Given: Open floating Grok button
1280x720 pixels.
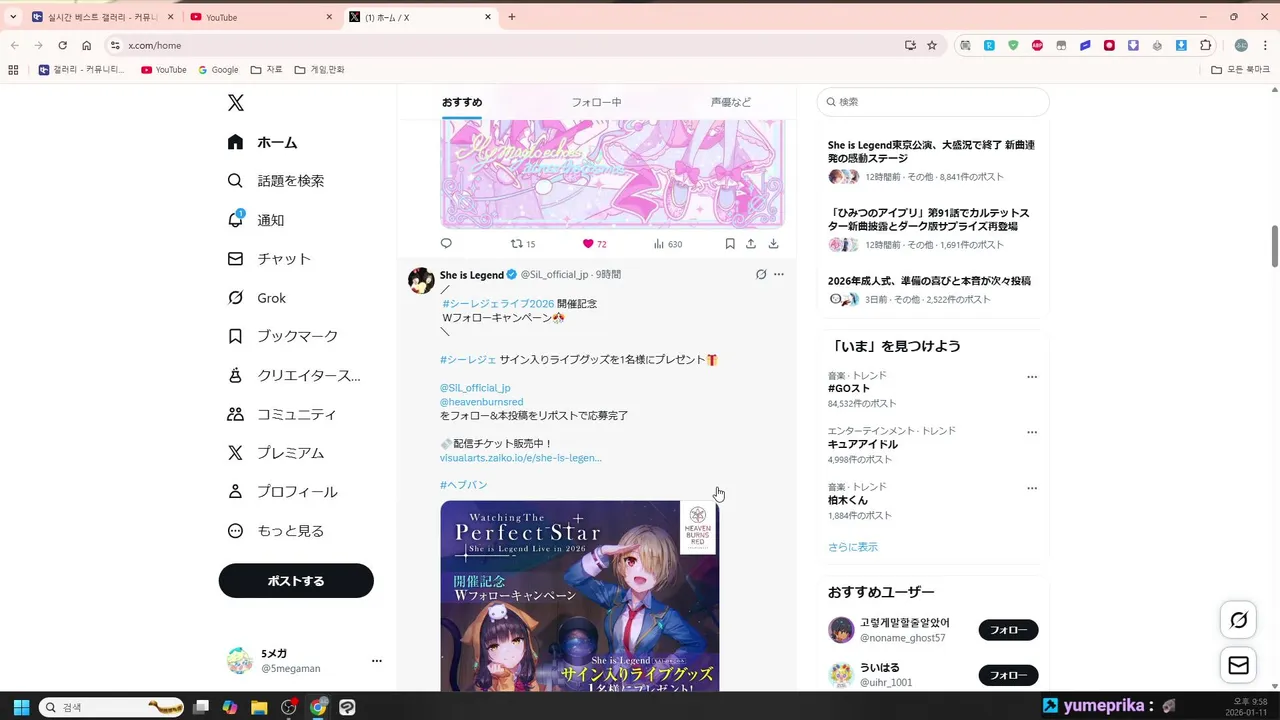Looking at the screenshot, I should click(1238, 620).
